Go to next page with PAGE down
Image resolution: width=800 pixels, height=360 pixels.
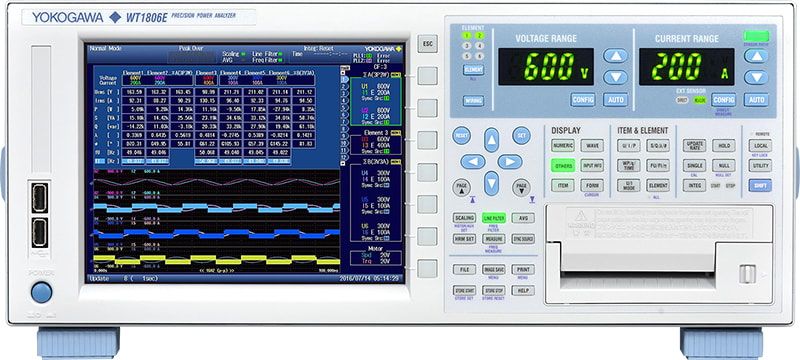pos(521,188)
